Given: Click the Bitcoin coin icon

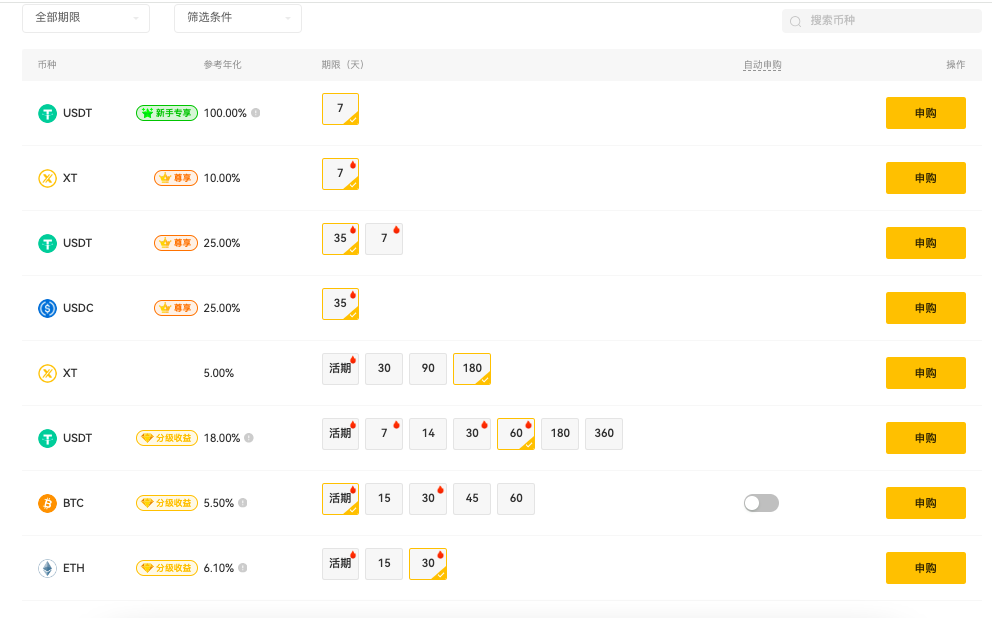Looking at the screenshot, I should click(47, 503).
